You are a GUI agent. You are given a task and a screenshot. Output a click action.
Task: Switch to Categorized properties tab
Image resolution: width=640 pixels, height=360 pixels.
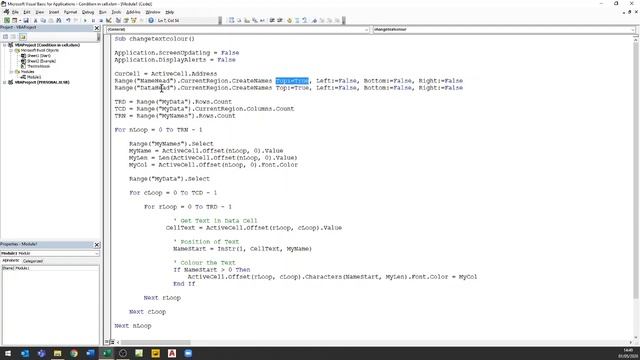click(x=33, y=261)
